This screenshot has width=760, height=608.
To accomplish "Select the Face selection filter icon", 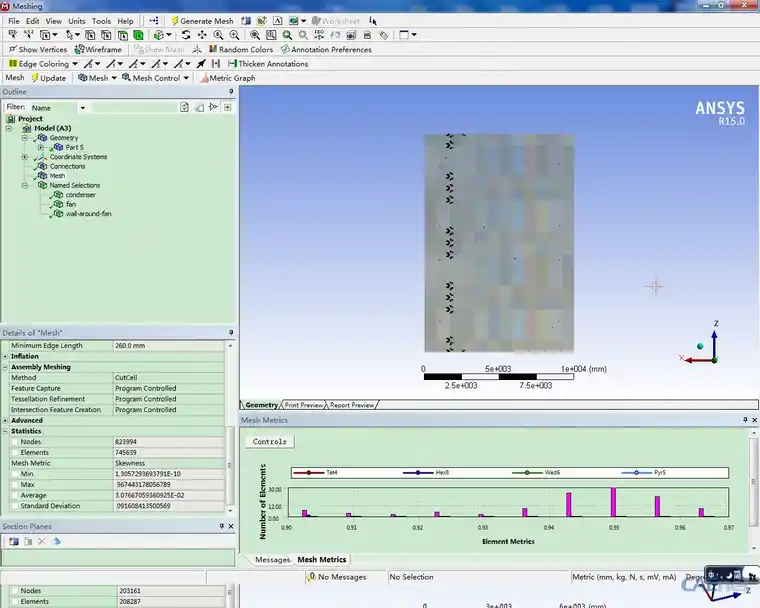I will [x=123, y=35].
